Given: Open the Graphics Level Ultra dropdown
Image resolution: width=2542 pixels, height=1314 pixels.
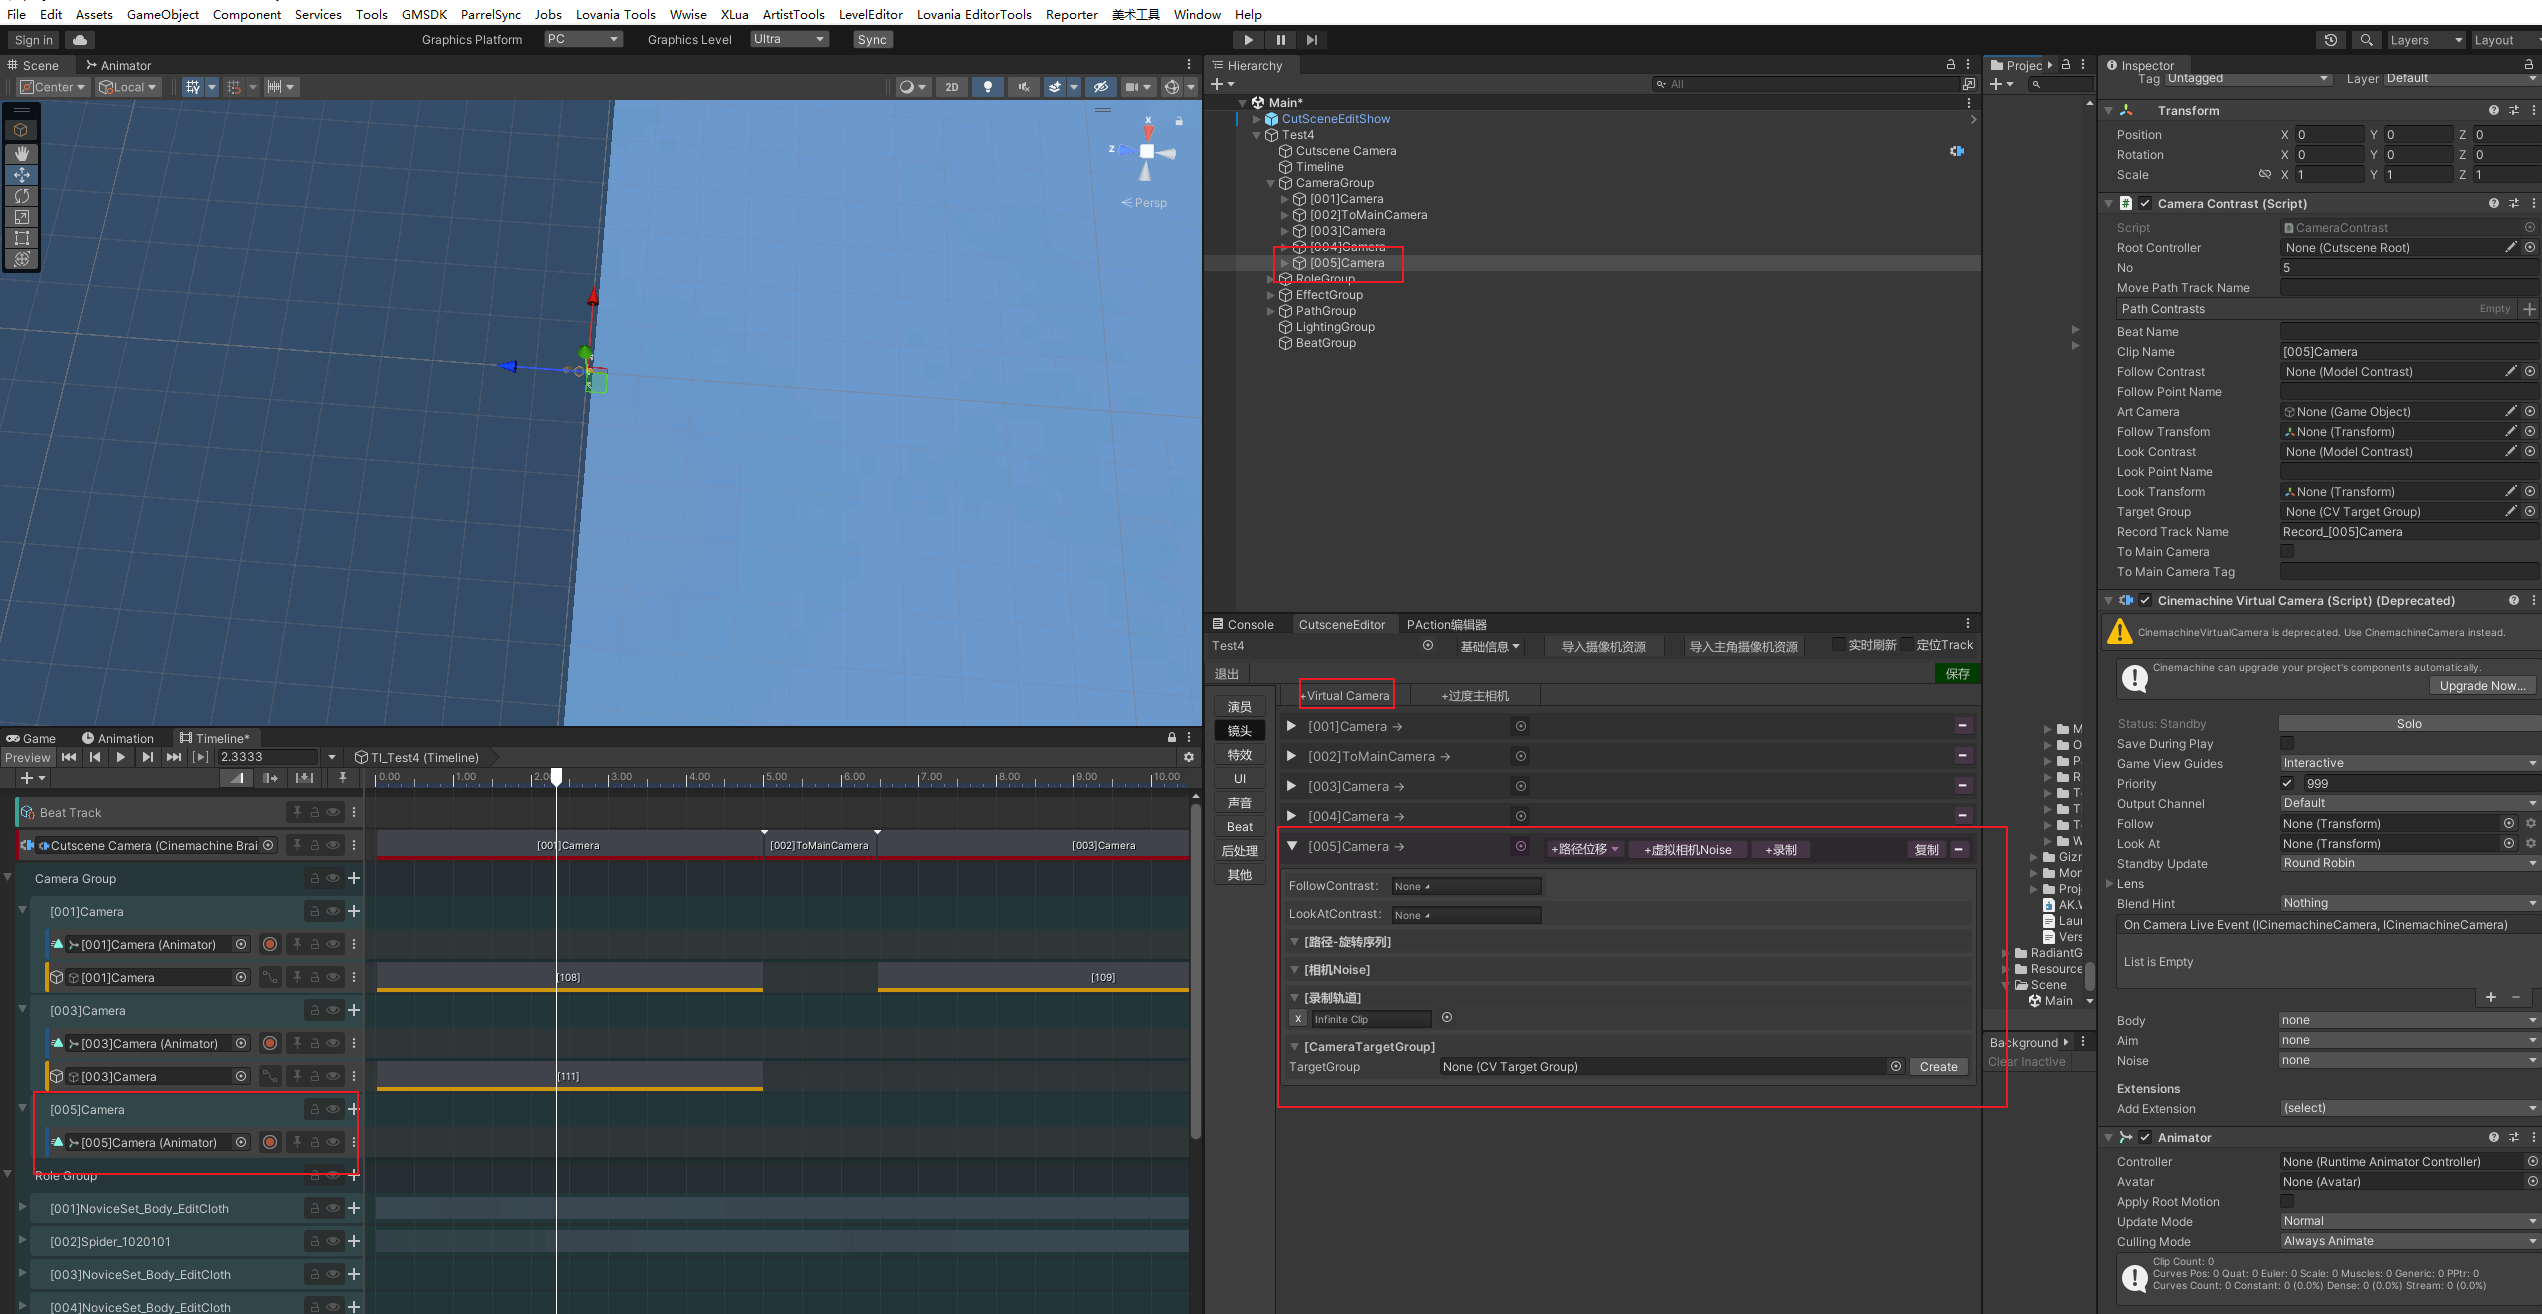Looking at the screenshot, I should point(789,39).
